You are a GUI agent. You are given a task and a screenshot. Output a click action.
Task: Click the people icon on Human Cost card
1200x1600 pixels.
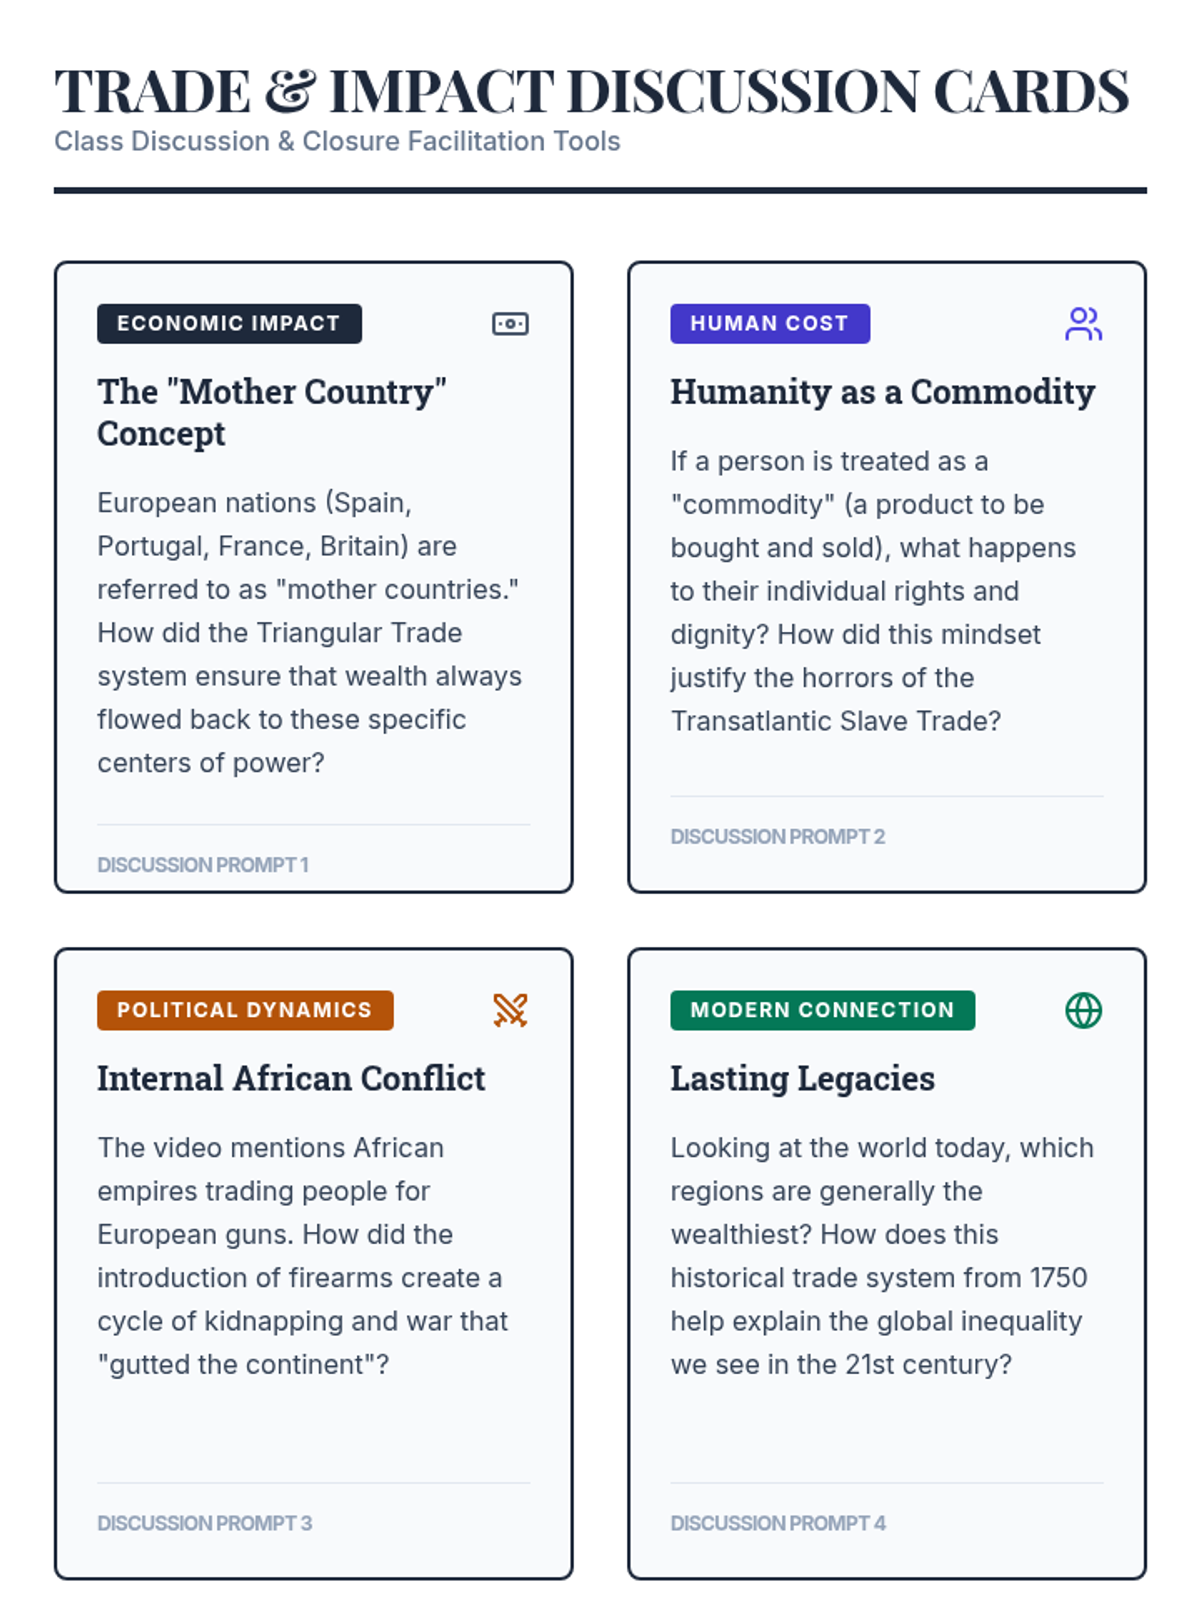click(x=1083, y=324)
